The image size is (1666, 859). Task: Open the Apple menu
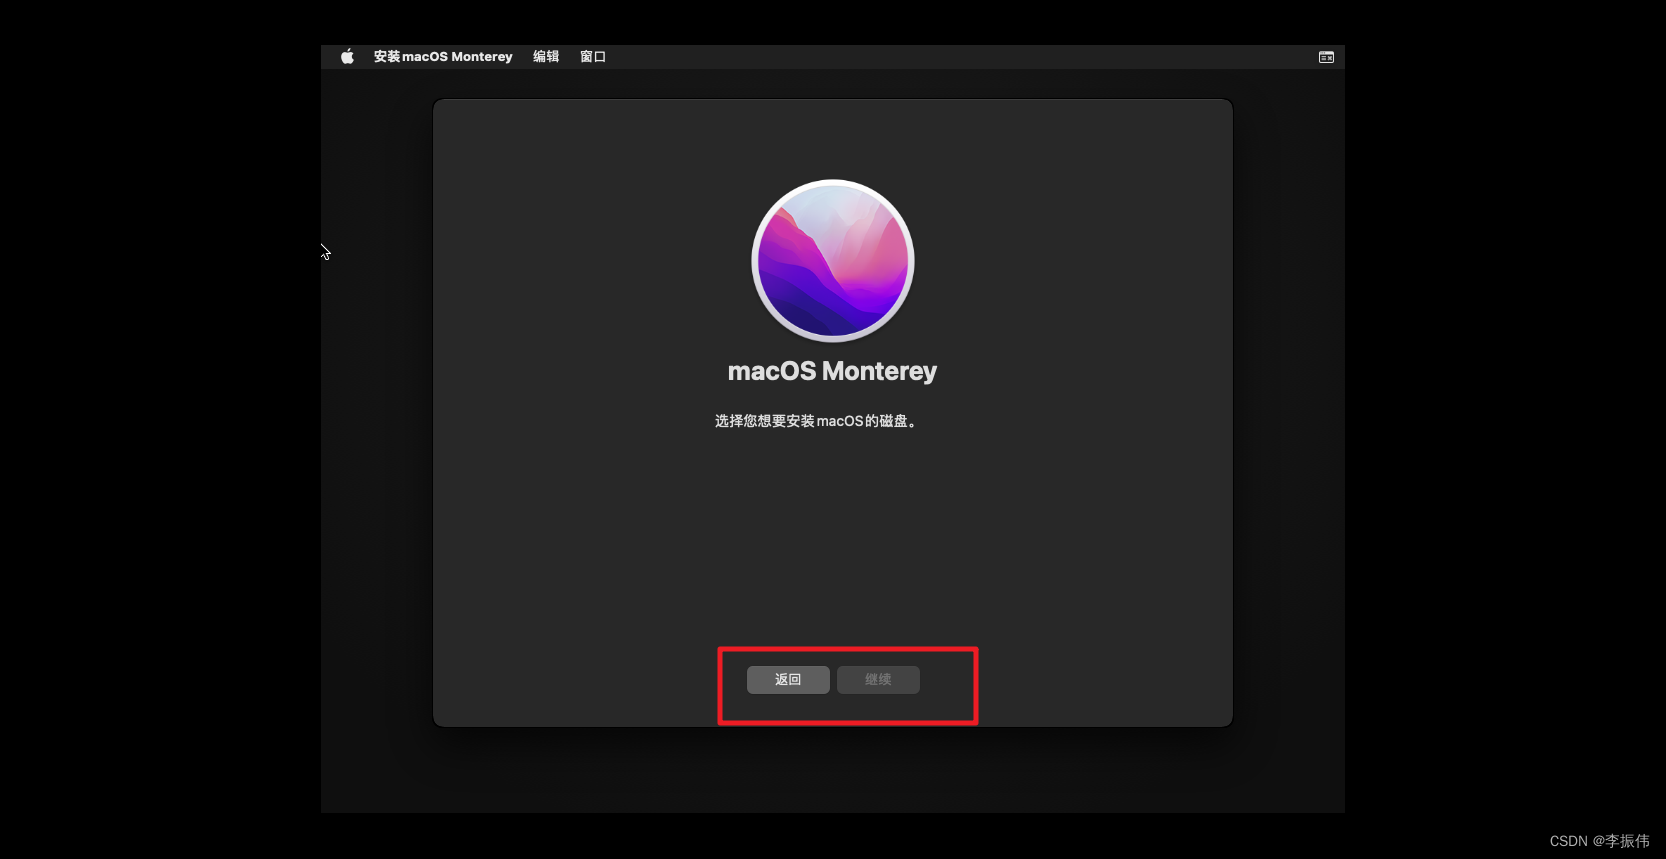click(347, 57)
